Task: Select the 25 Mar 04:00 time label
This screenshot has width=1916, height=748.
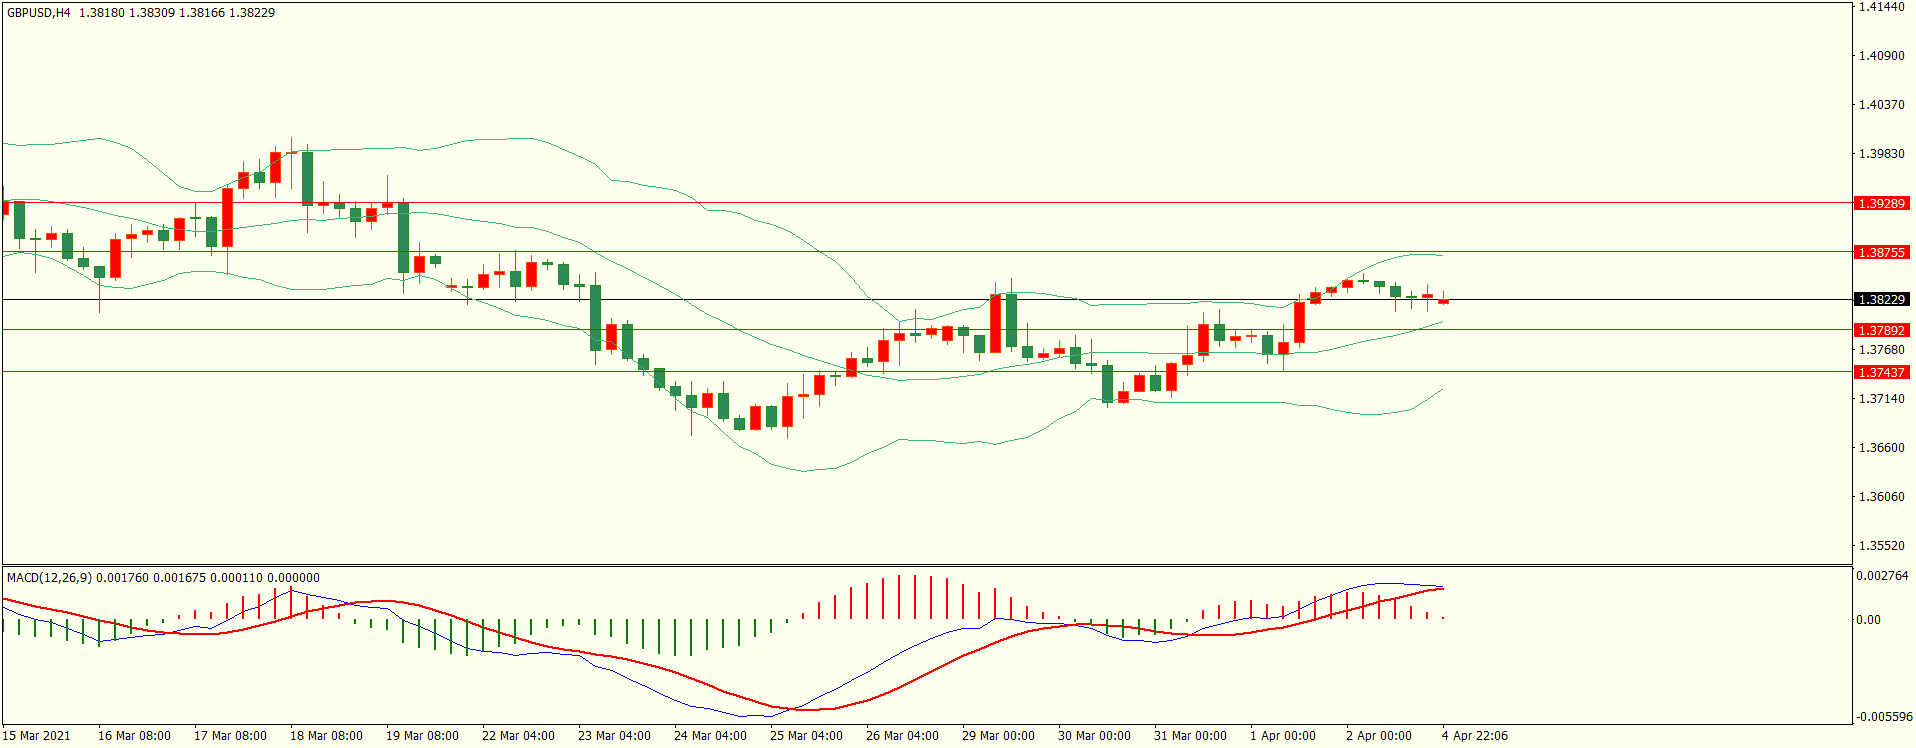Action: tap(806, 736)
